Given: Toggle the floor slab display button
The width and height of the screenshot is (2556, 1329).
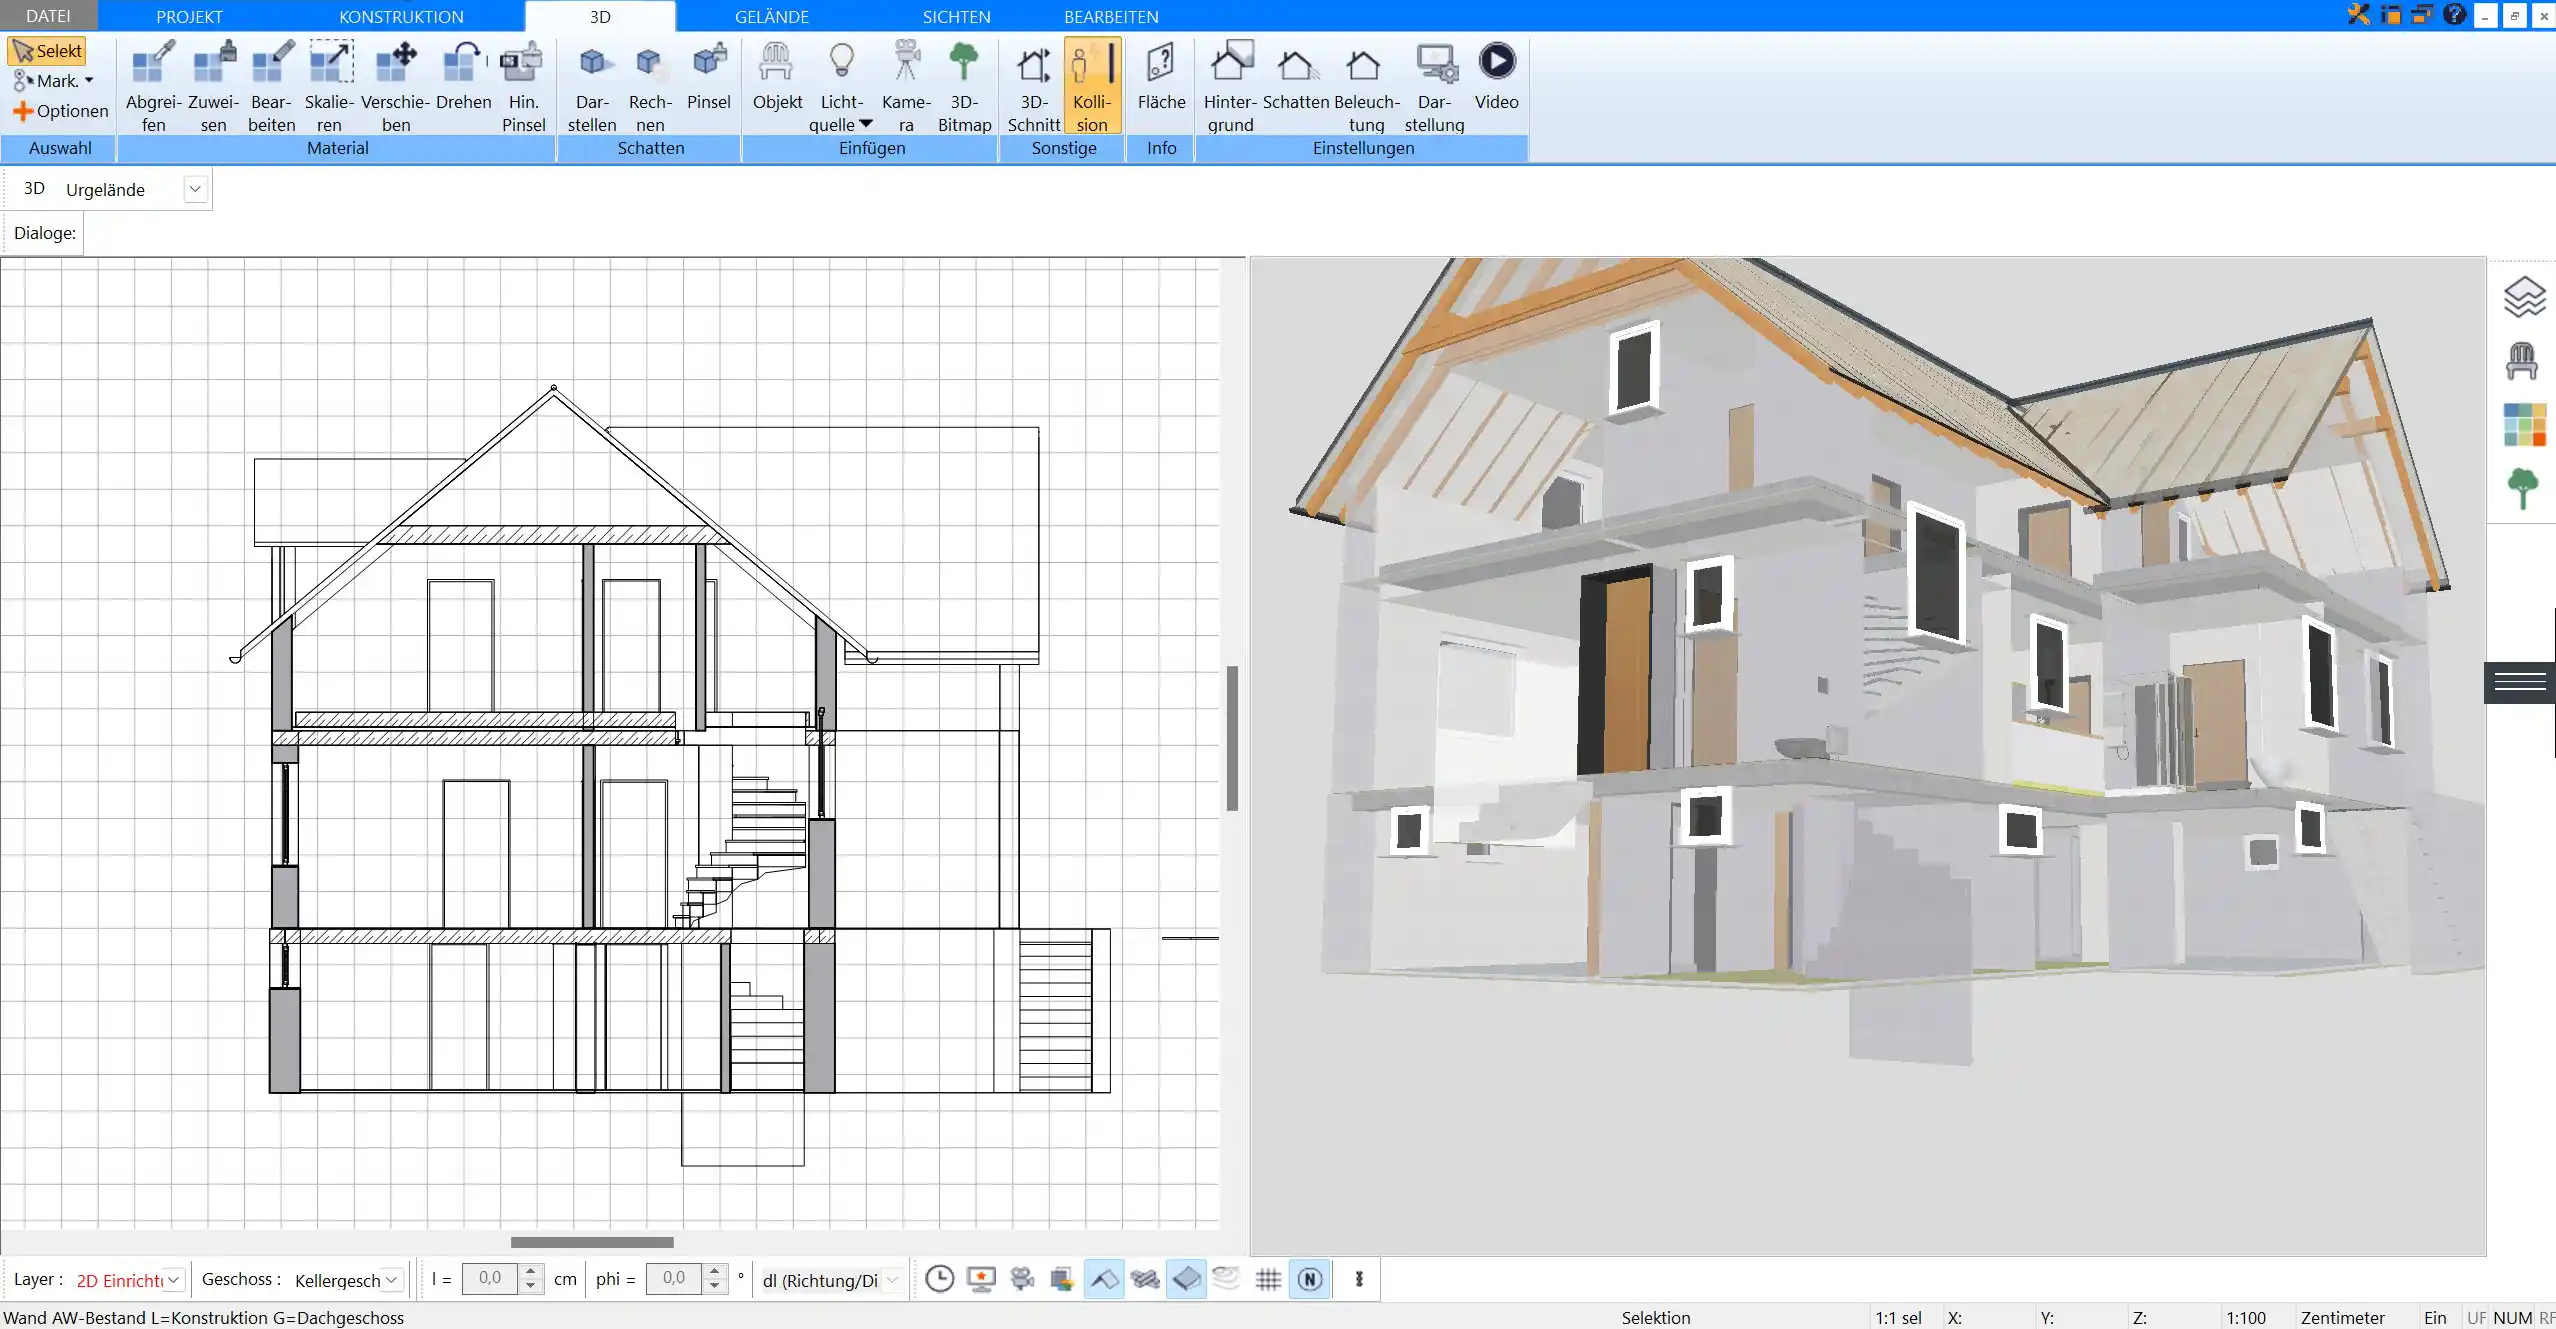Looking at the screenshot, I should click(x=1186, y=1279).
